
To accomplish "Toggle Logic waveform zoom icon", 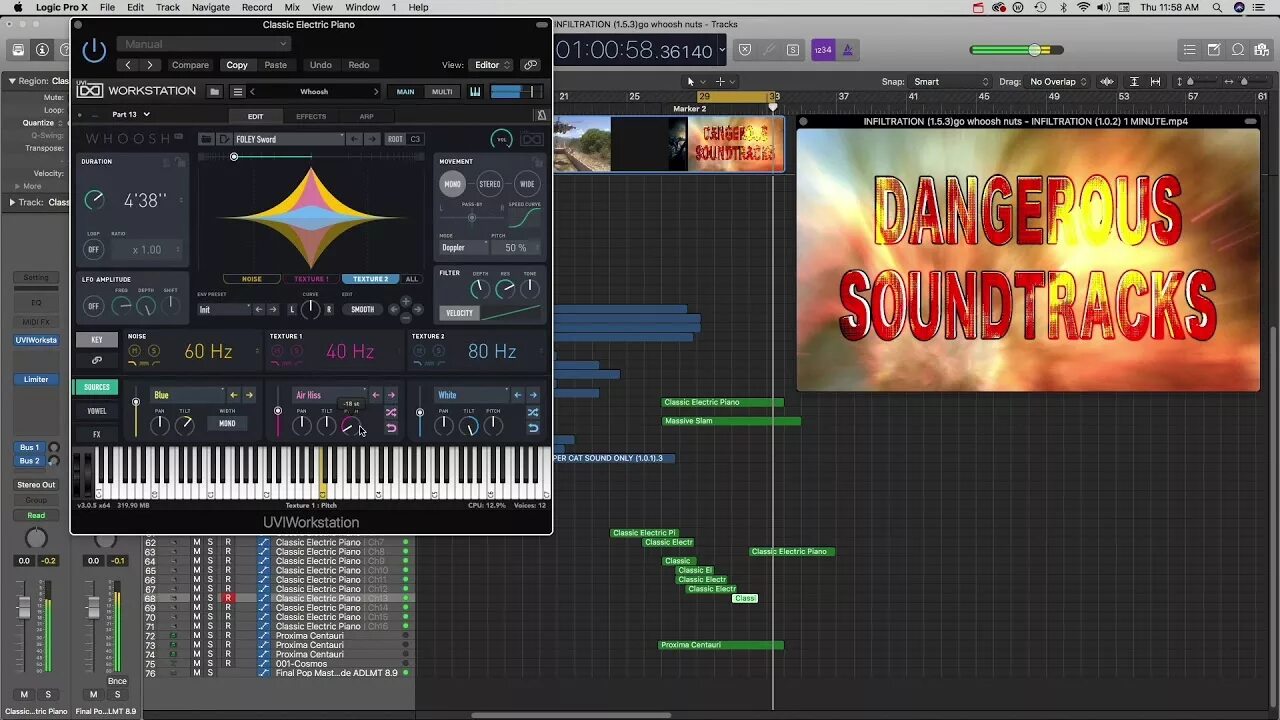I will 1106,82.
